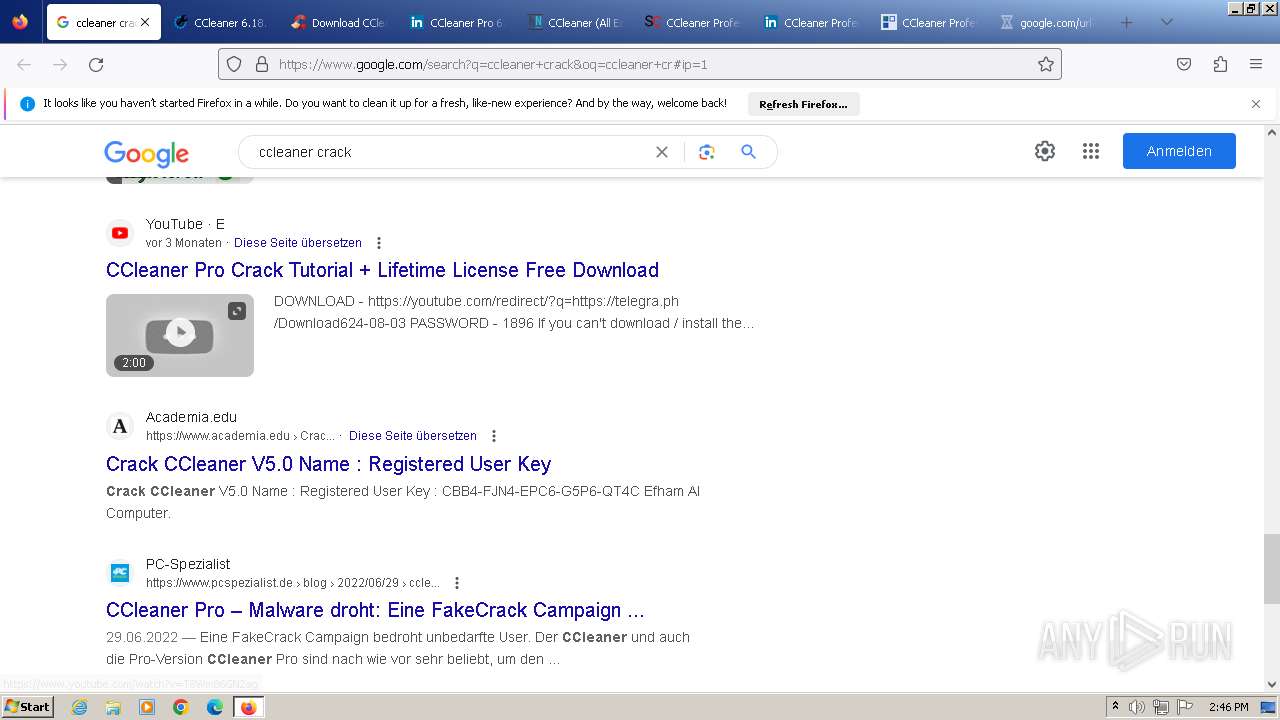Open CCleaner Pro Crack Tutorial result
The width and height of the screenshot is (1280, 720).
tap(382, 270)
